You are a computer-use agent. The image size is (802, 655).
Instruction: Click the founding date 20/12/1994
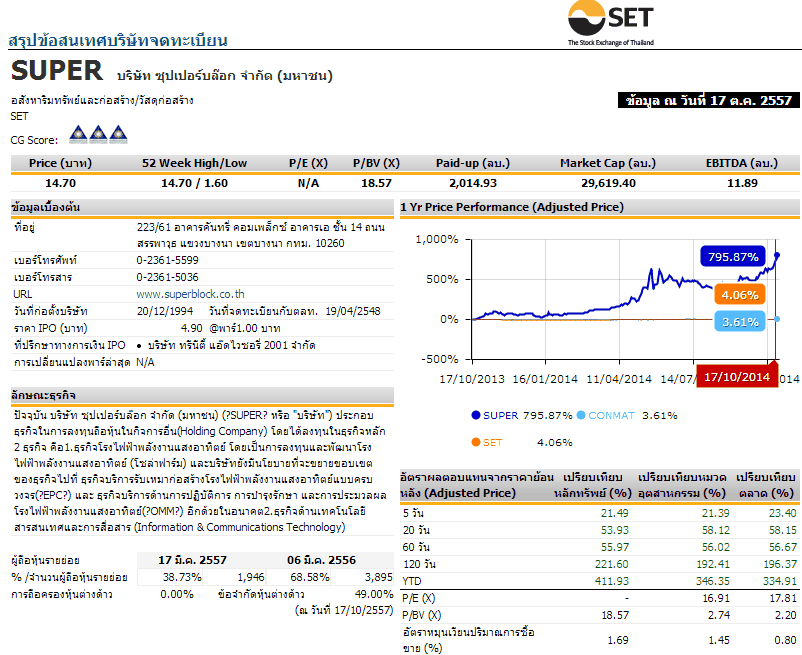pos(165,311)
